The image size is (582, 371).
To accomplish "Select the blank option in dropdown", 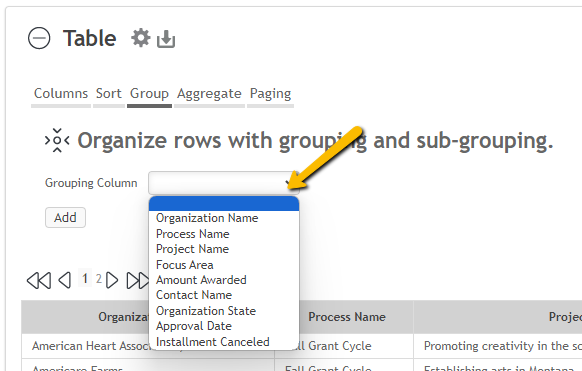I will tap(224, 204).
